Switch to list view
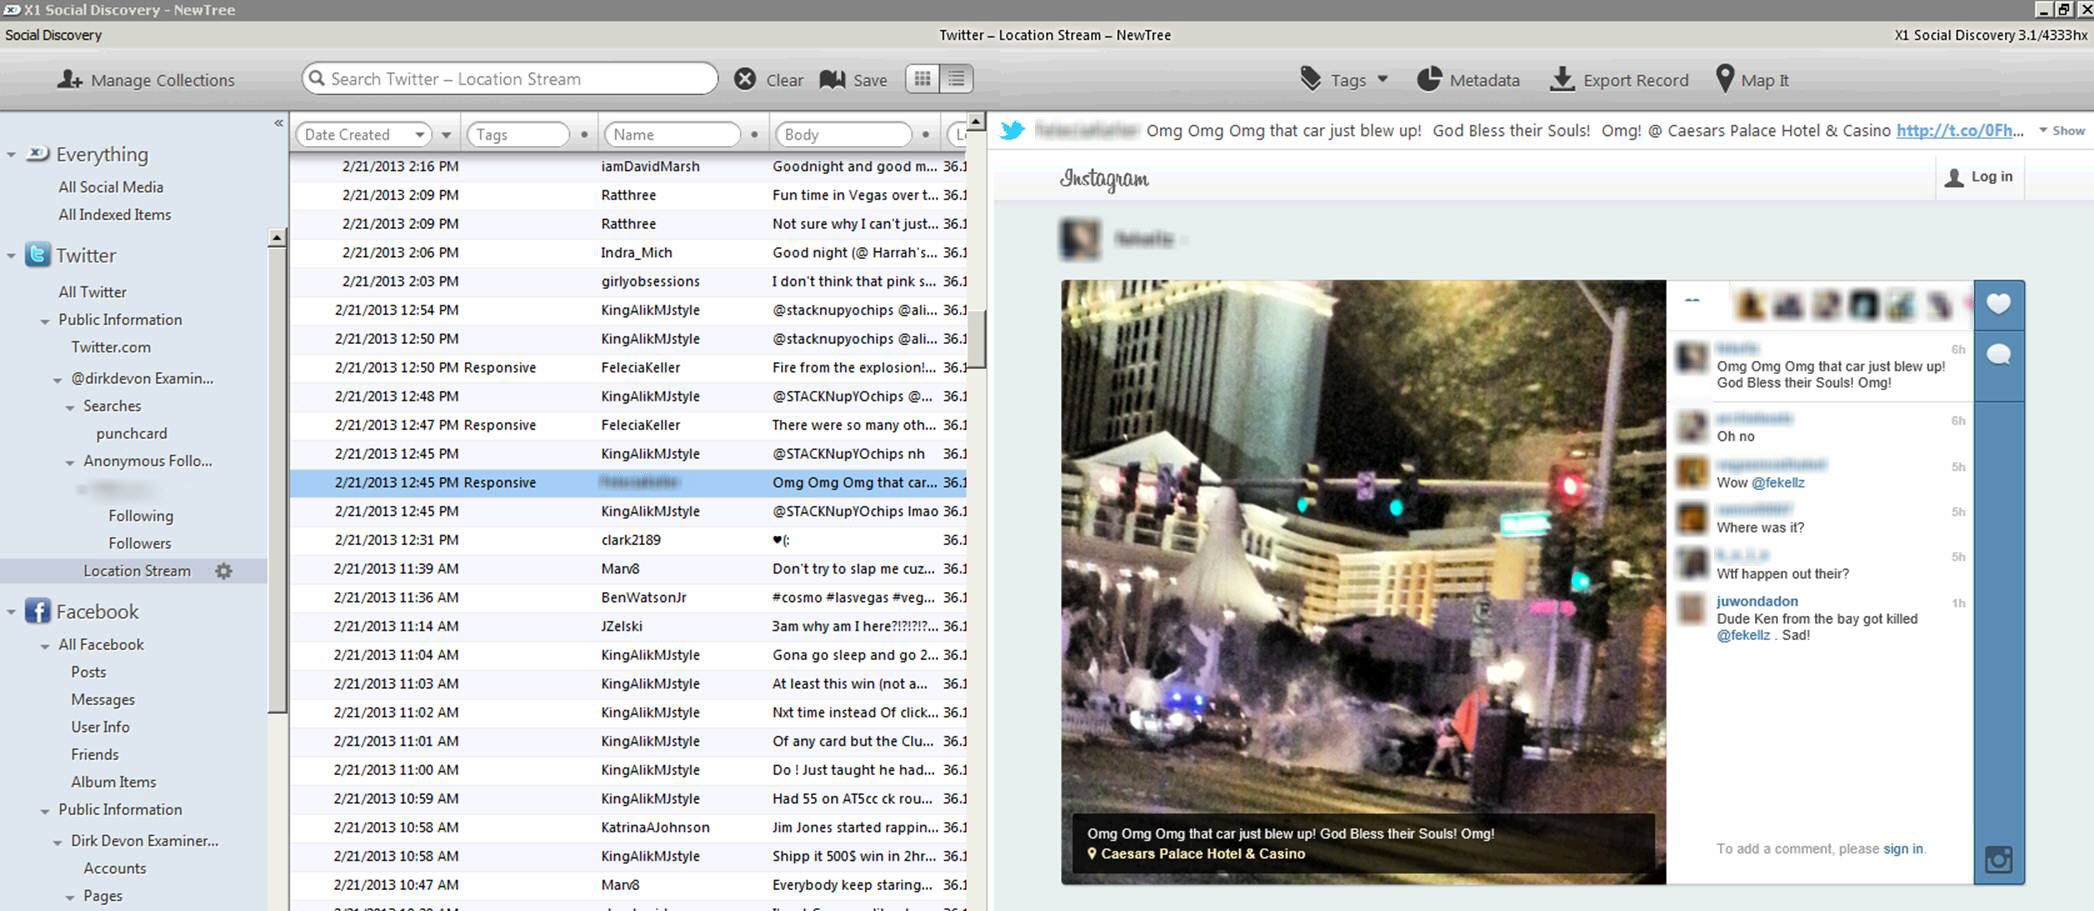Image resolution: width=2094 pixels, height=911 pixels. tap(956, 79)
